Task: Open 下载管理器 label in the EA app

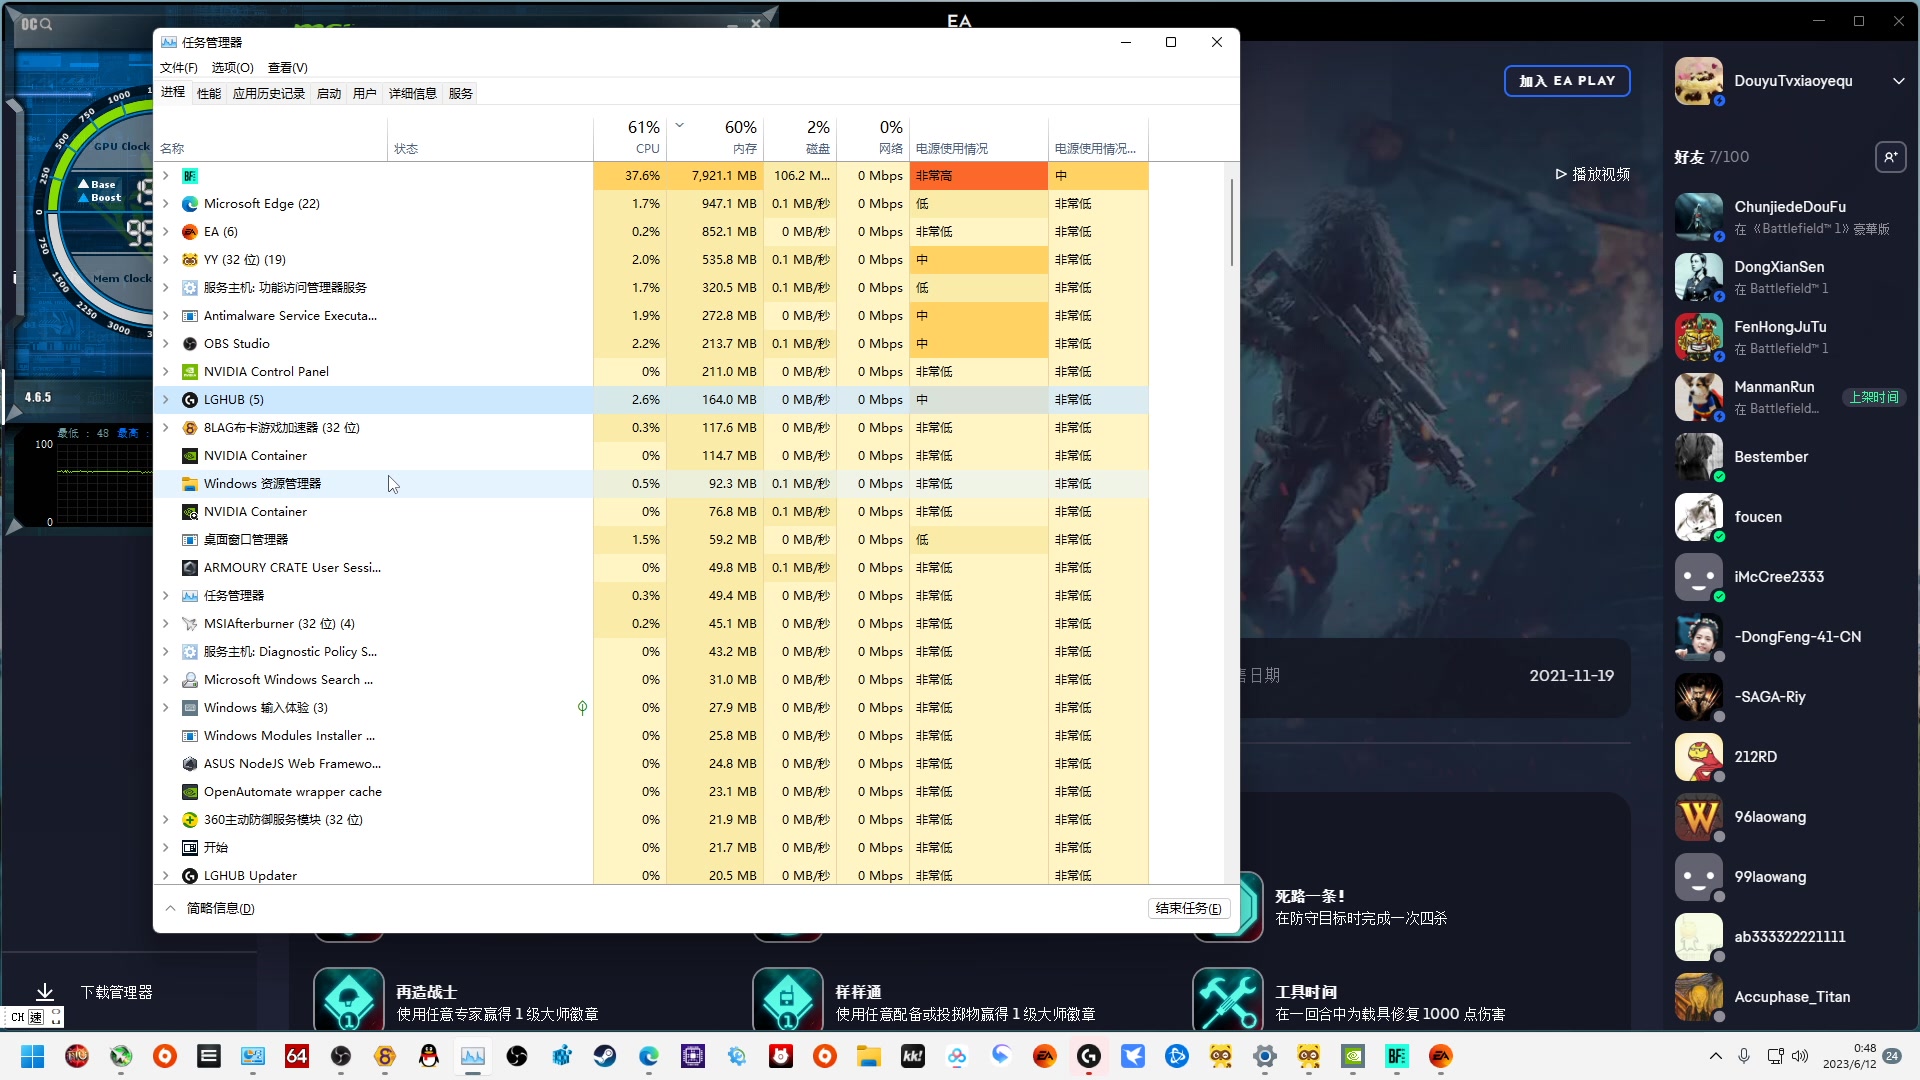Action: tap(117, 992)
